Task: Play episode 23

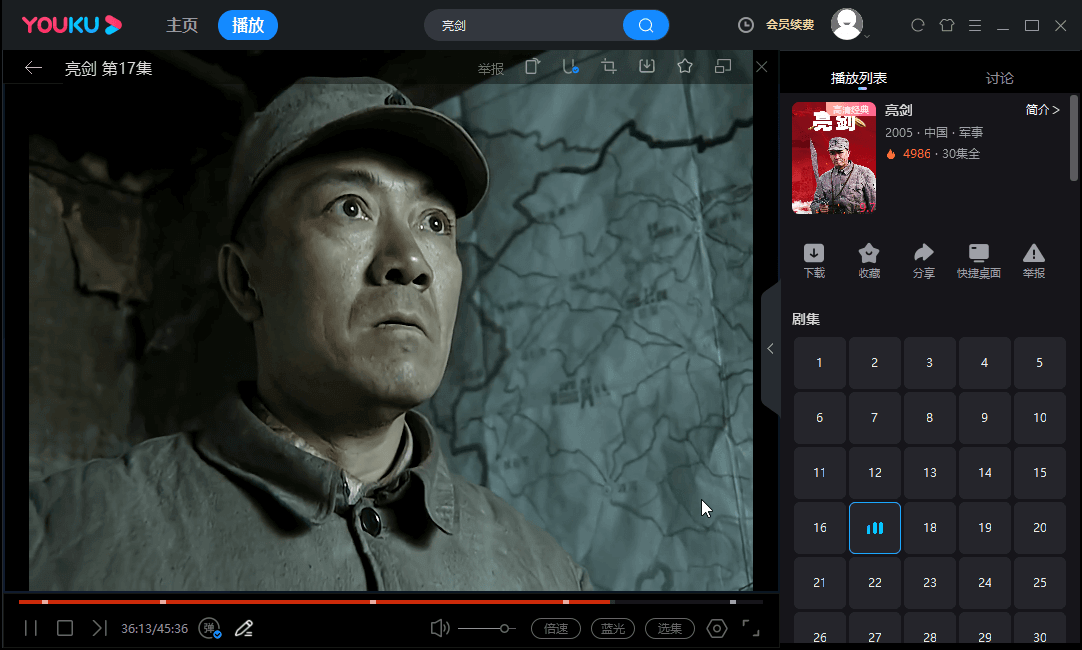Action: [930, 583]
